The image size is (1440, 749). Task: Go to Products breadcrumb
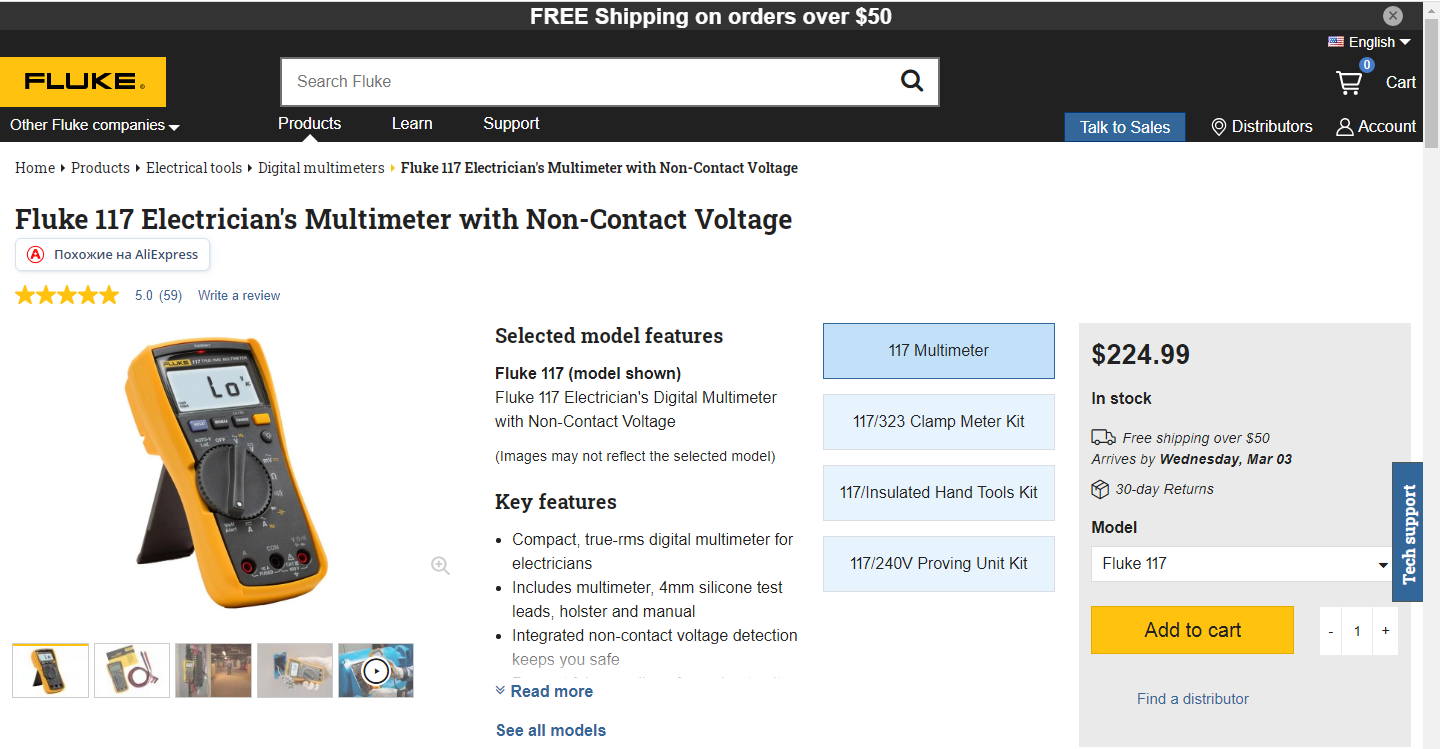[x=100, y=168]
